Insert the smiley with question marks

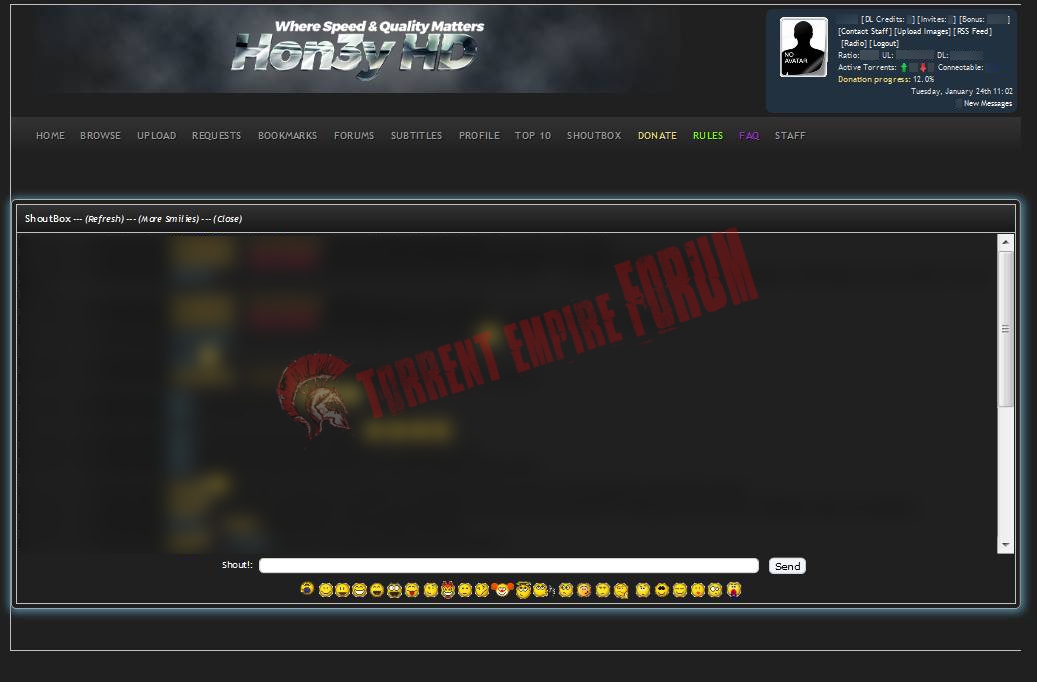point(542,589)
